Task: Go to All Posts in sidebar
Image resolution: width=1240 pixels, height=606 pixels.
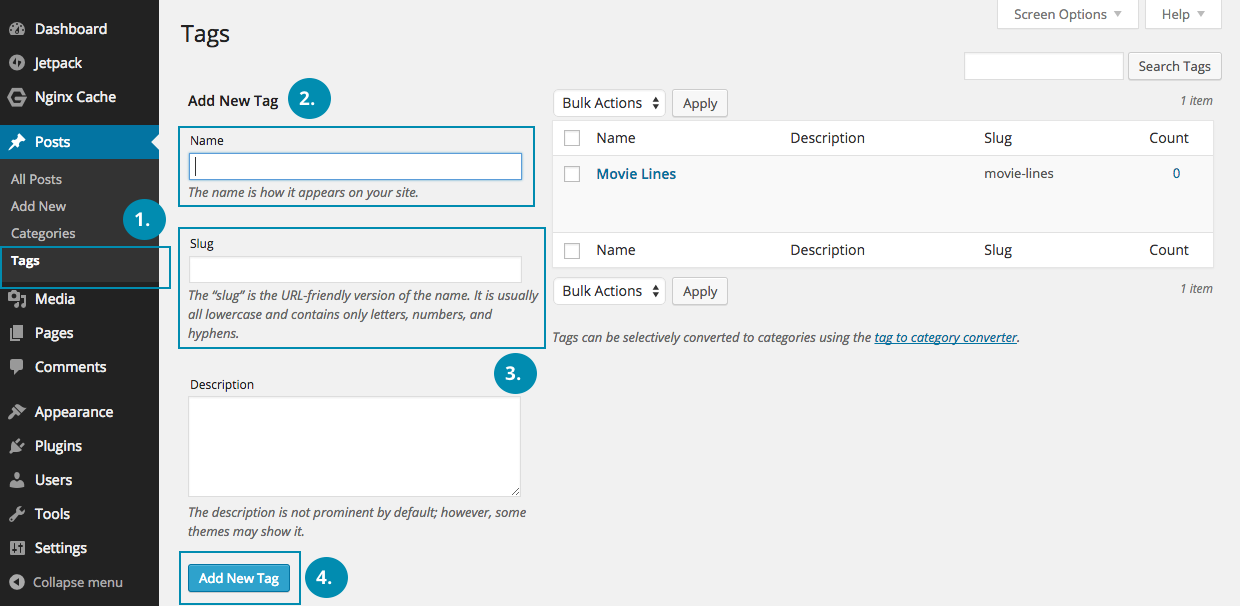Action: click(x=36, y=179)
